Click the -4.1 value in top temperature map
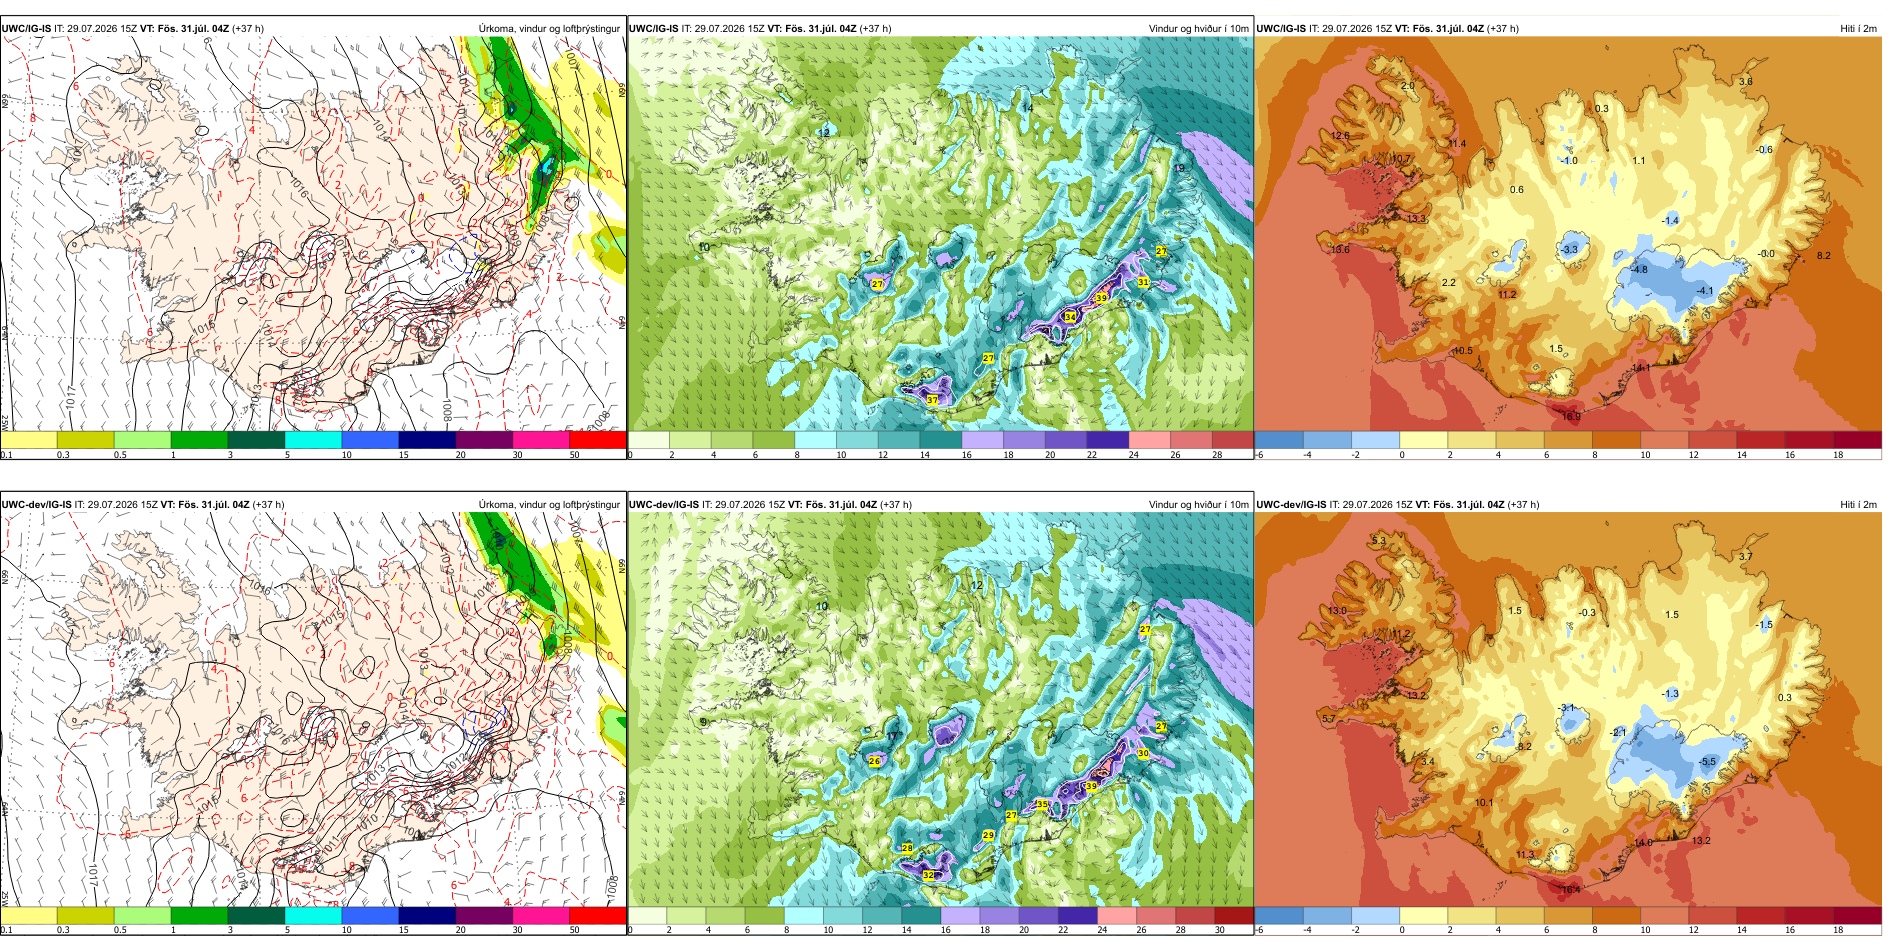1900x950 pixels. pos(1705,291)
